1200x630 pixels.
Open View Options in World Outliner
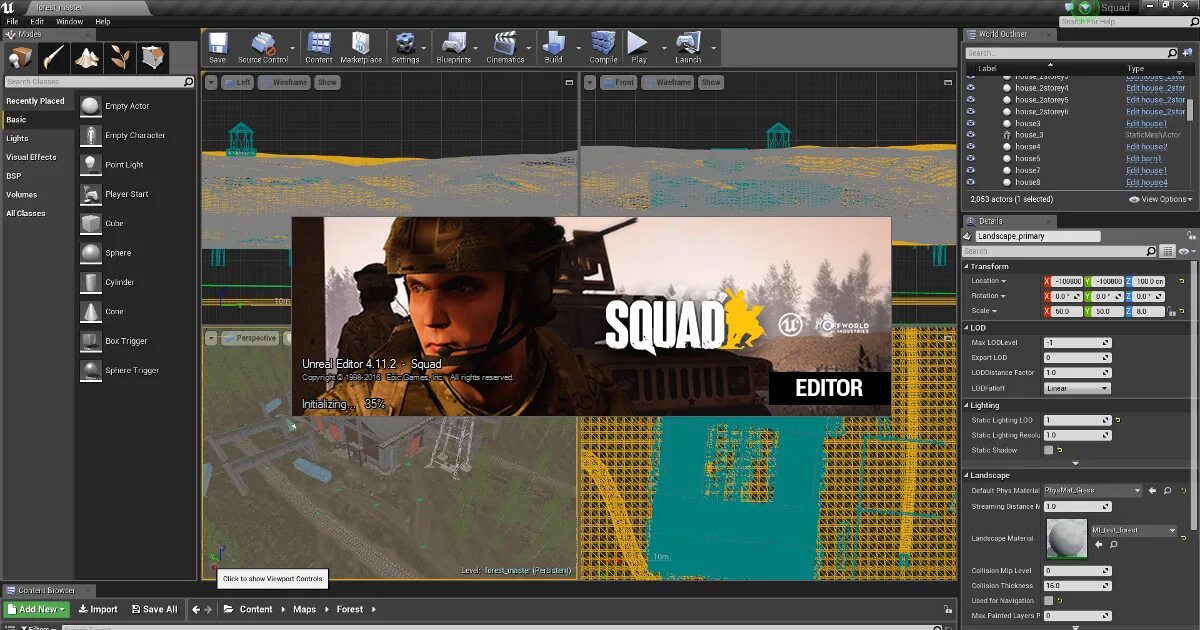coord(1160,199)
